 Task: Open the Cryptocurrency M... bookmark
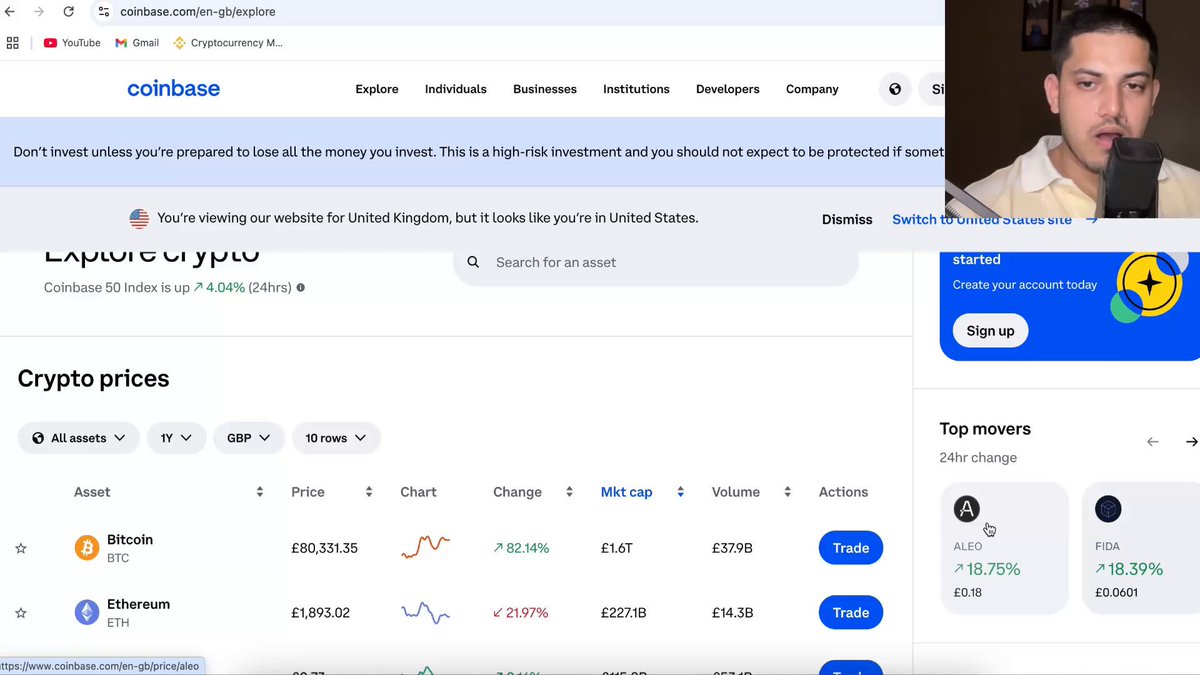pos(228,43)
